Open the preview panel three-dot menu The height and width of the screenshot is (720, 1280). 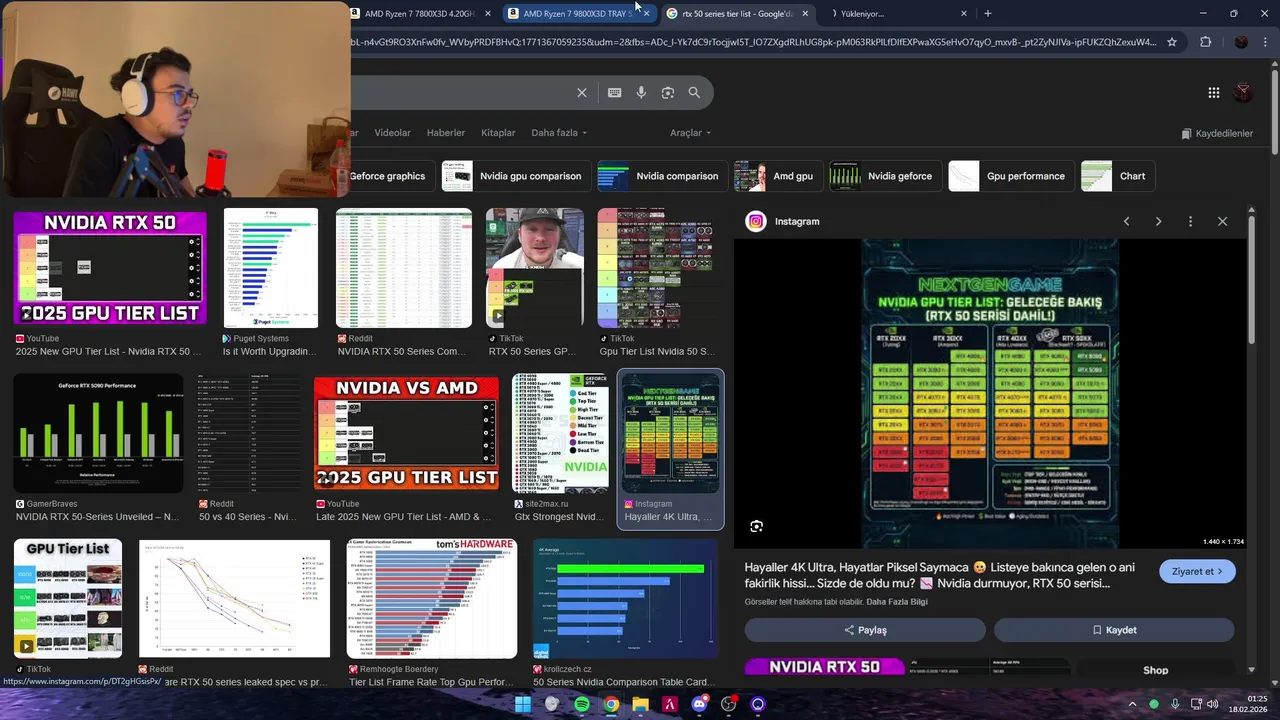[1190, 221]
